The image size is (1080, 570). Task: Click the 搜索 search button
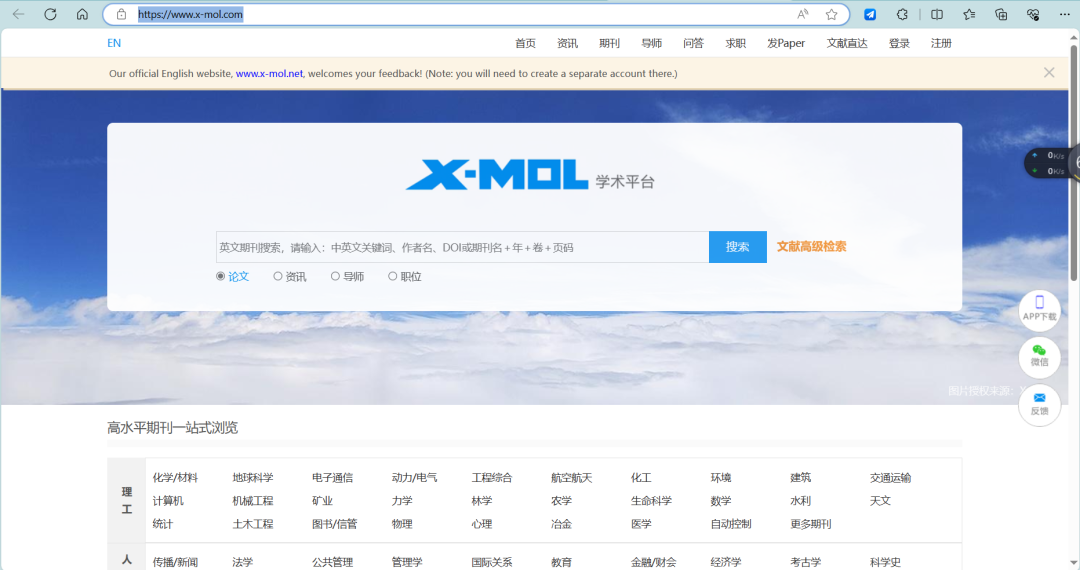[x=738, y=246]
